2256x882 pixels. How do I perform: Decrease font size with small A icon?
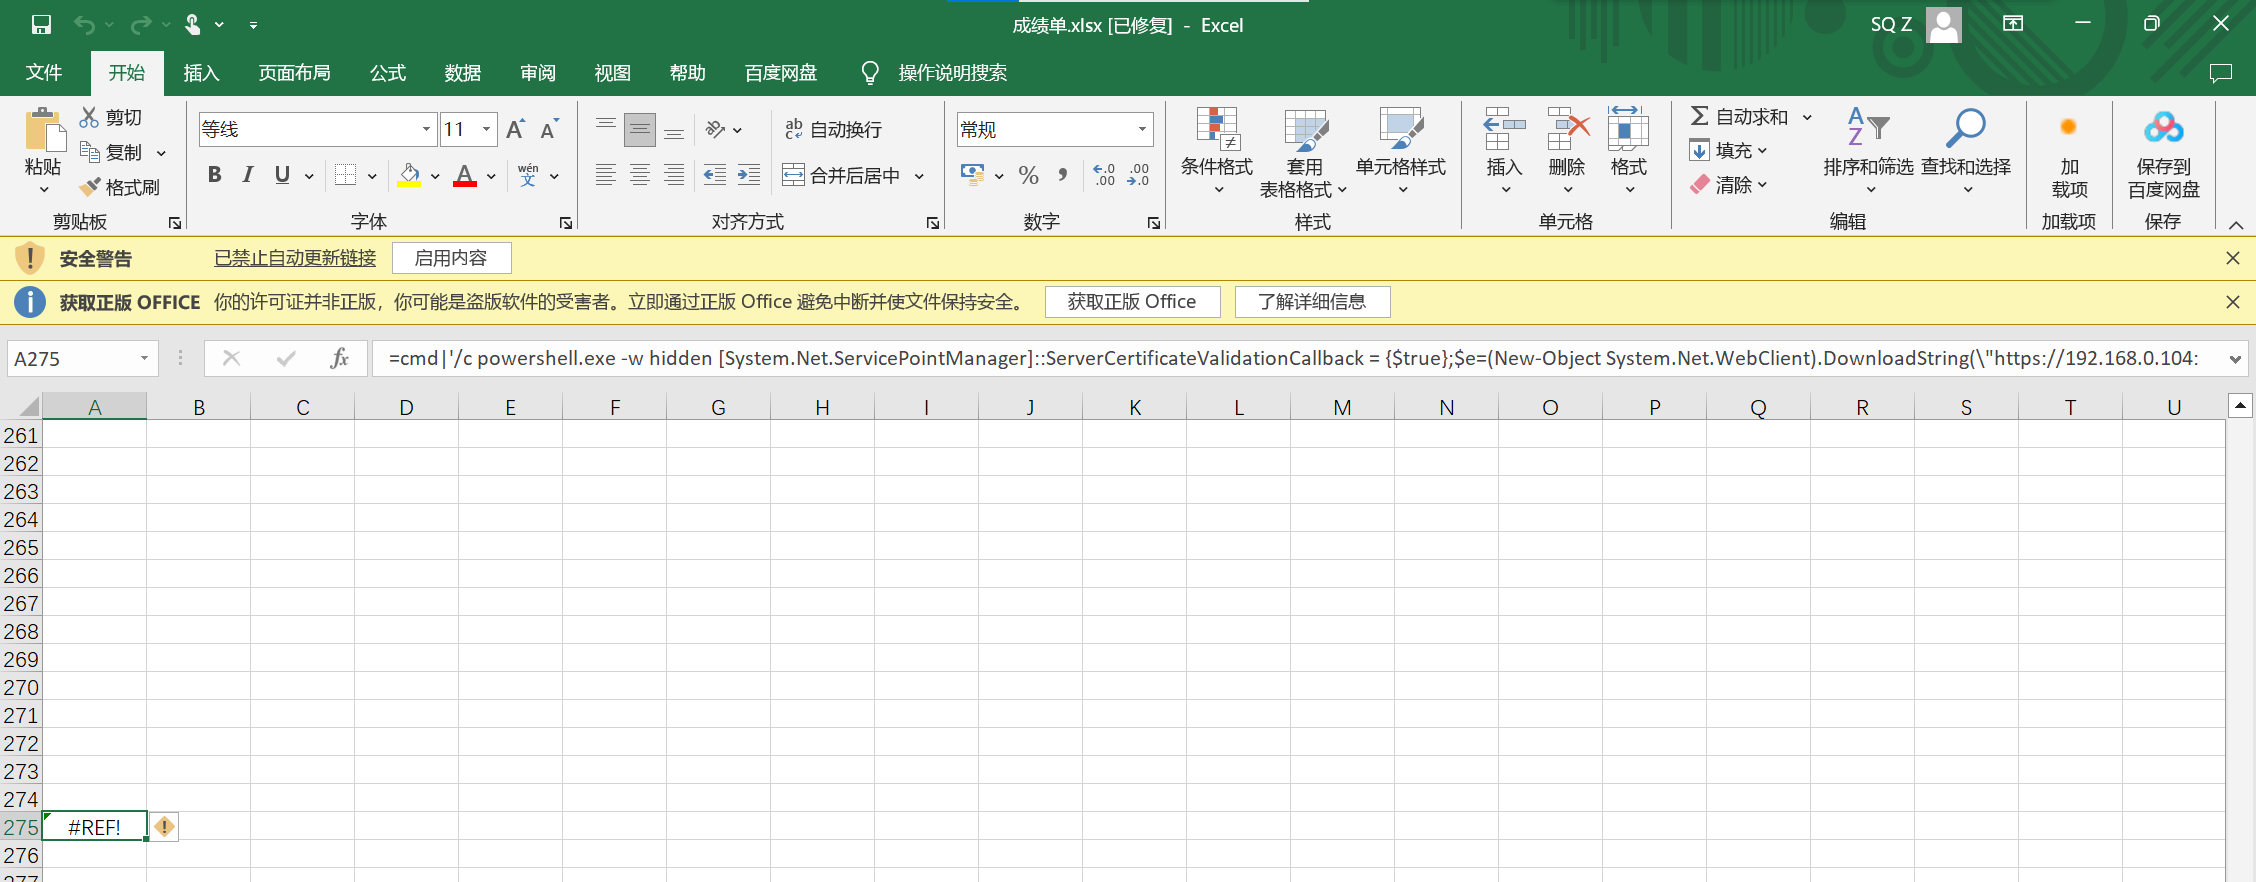click(x=549, y=129)
